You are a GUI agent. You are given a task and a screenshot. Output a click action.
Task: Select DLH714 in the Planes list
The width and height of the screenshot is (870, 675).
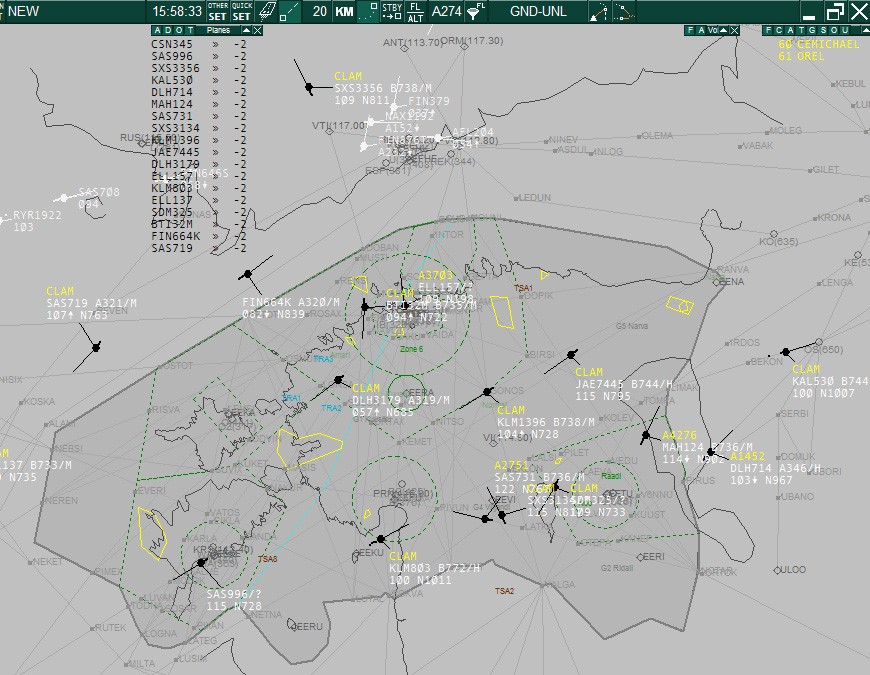[x=172, y=93]
